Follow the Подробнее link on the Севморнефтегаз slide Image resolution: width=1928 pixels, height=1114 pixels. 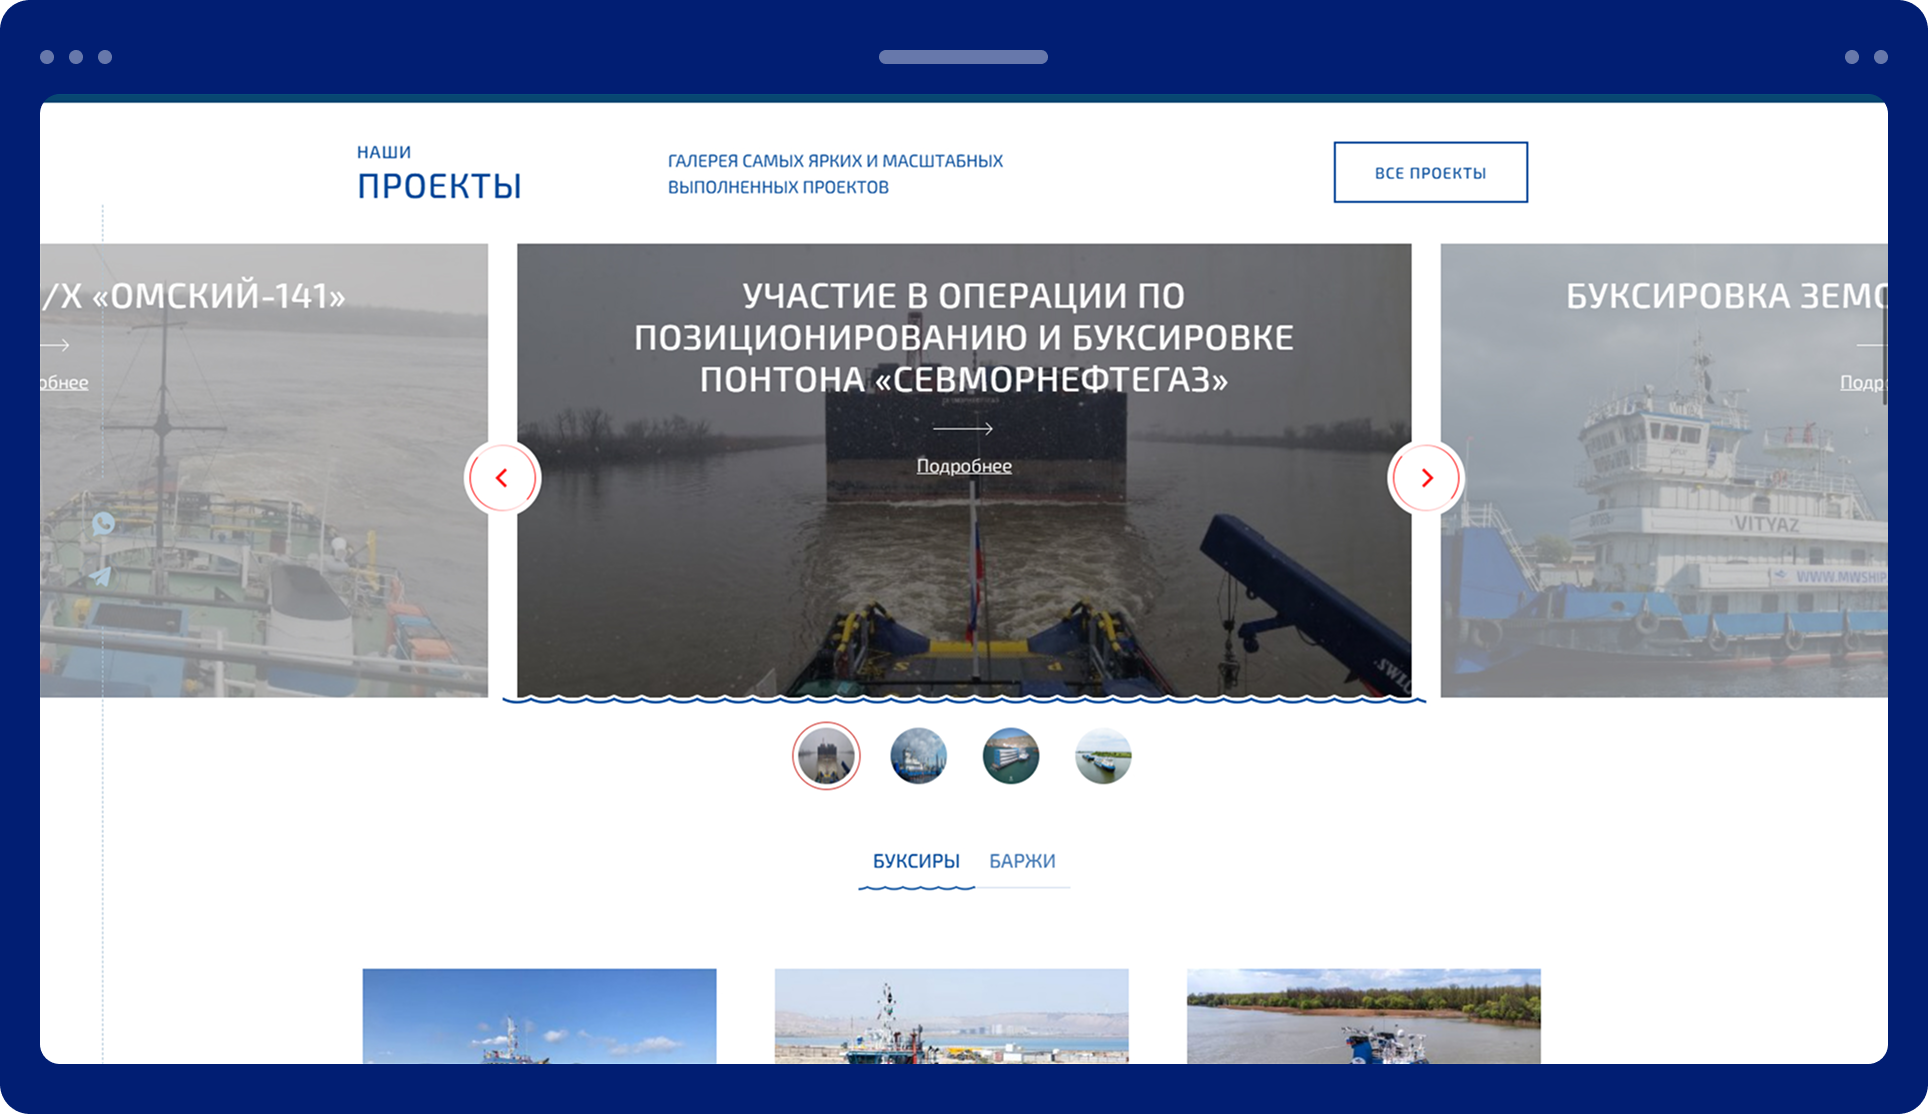964,466
